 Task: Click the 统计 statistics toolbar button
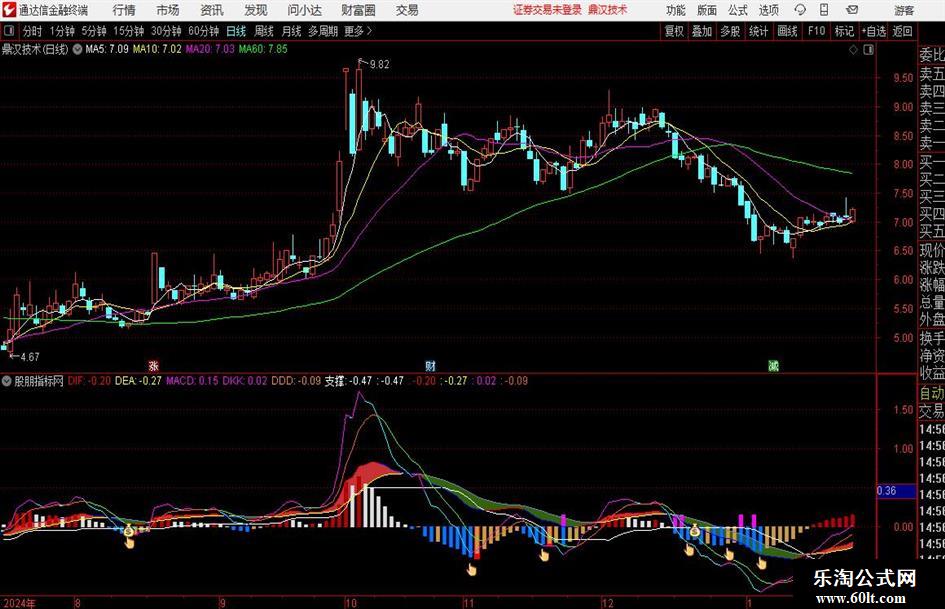(x=759, y=31)
